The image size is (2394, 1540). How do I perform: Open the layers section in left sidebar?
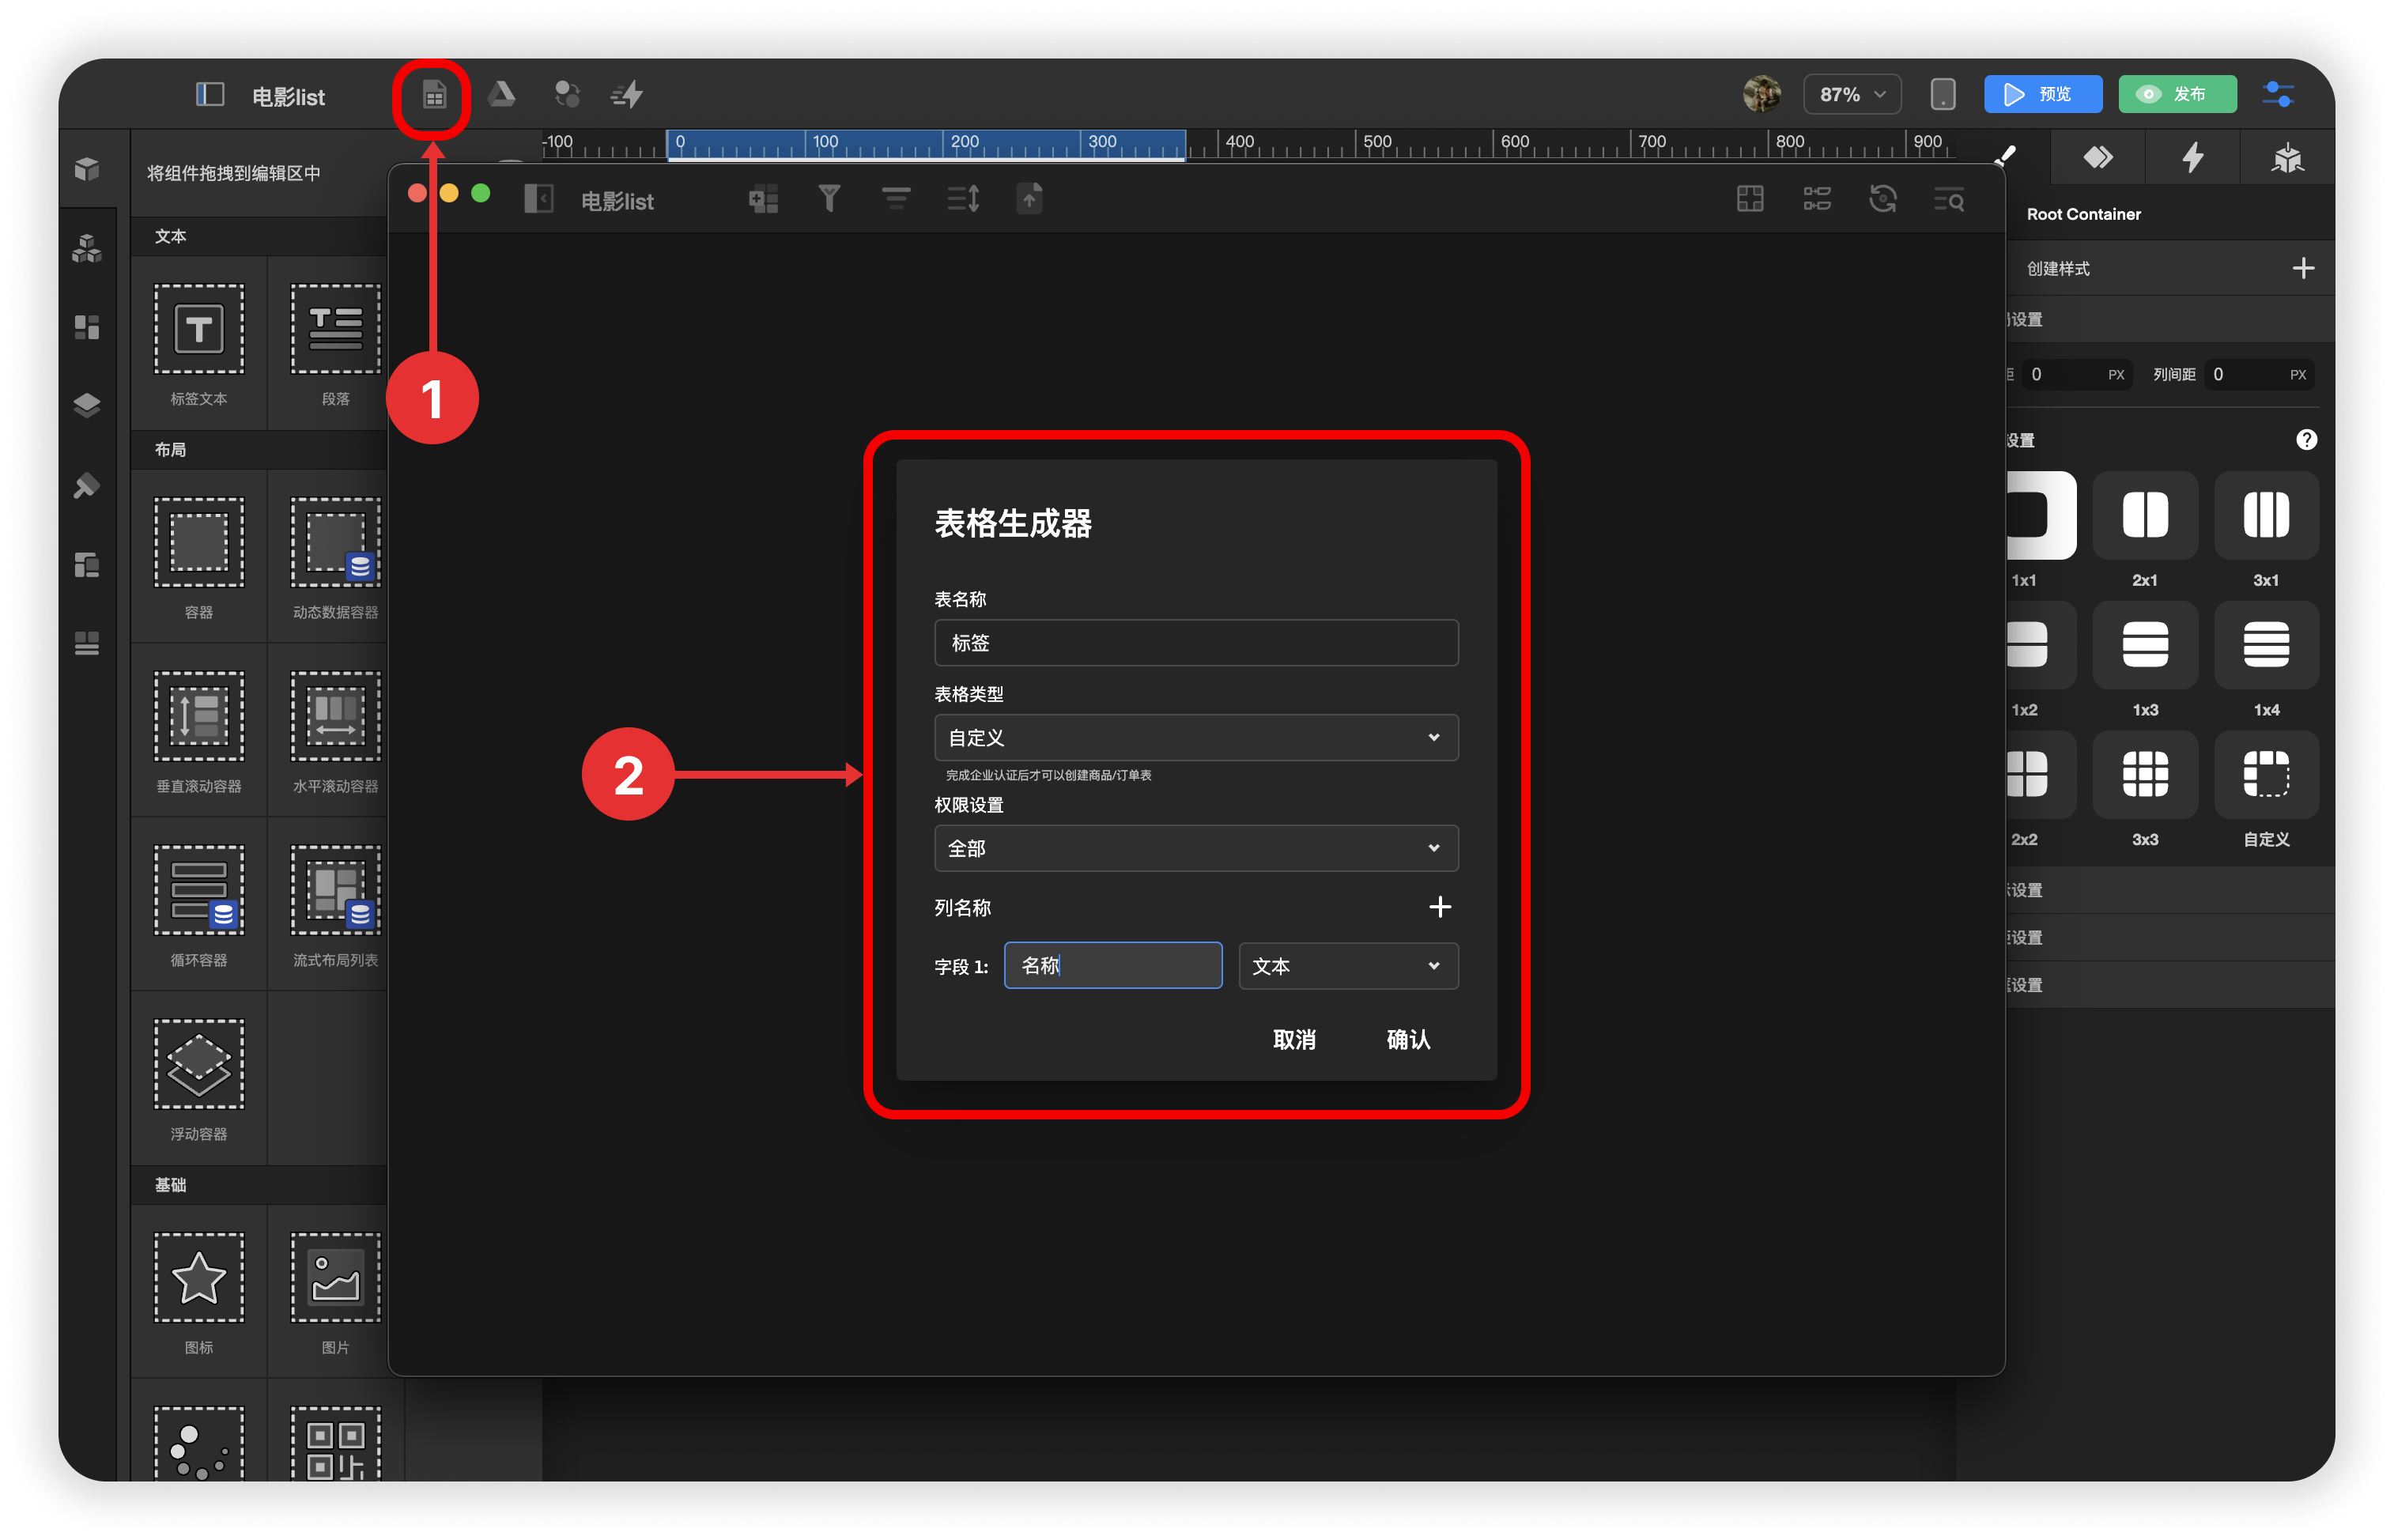87,405
